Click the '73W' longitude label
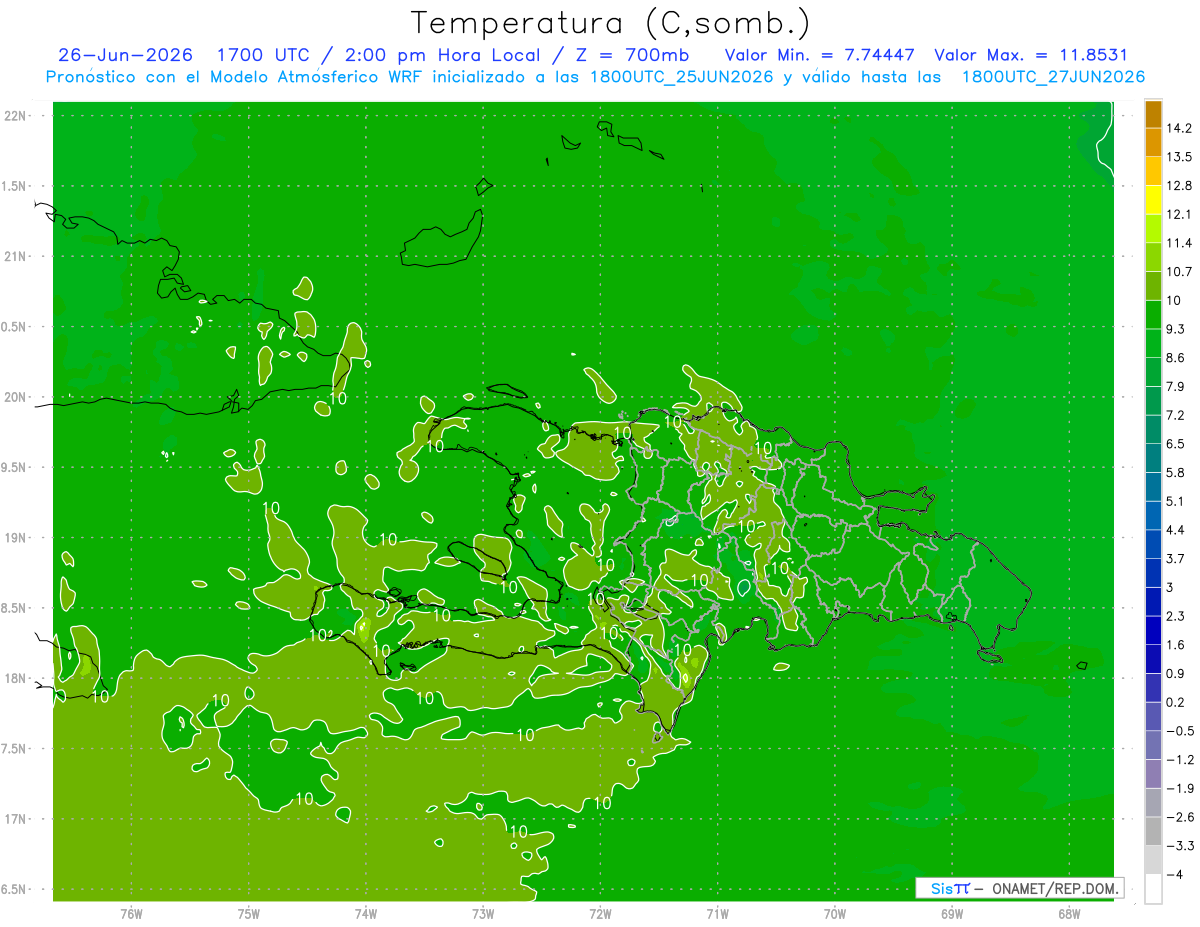The image size is (1200, 927). [483, 914]
